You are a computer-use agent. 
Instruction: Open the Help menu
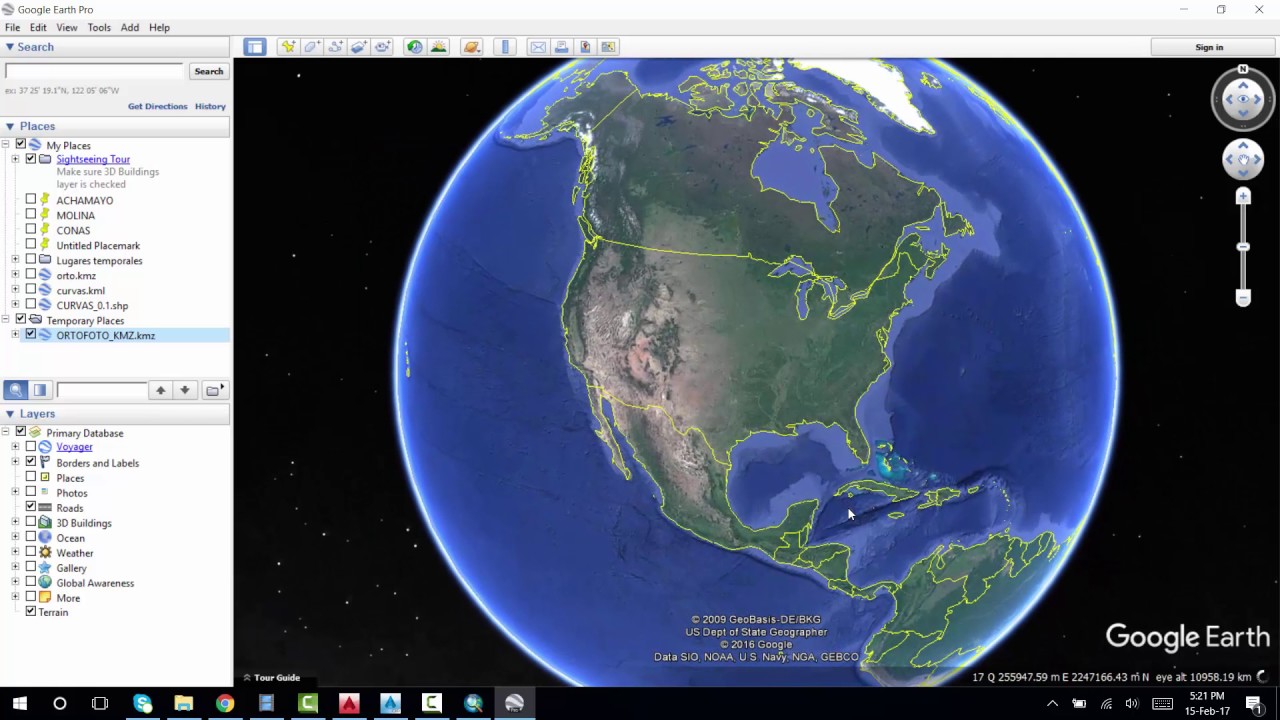tap(159, 27)
